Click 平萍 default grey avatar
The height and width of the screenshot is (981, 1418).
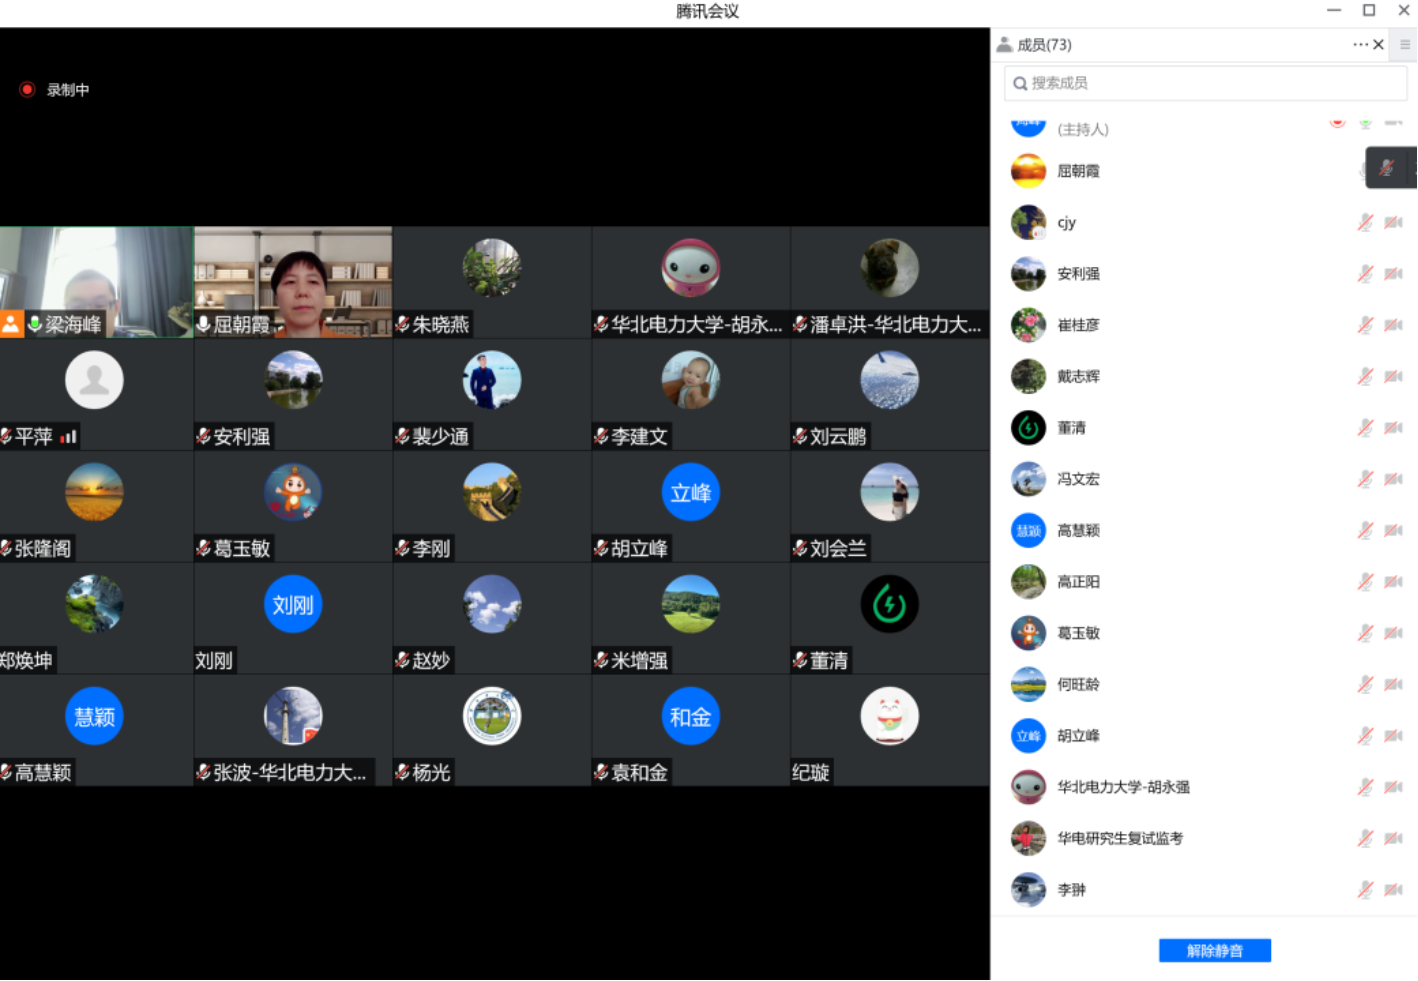(94, 380)
